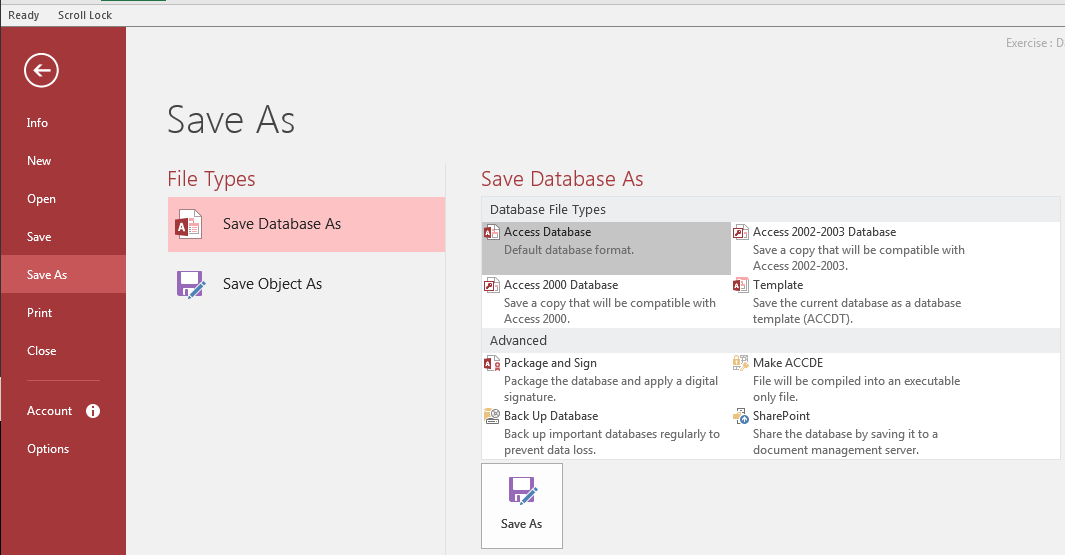This screenshot has width=1065, height=555.
Task: Choose Access 2000 Database option
Action: point(606,302)
